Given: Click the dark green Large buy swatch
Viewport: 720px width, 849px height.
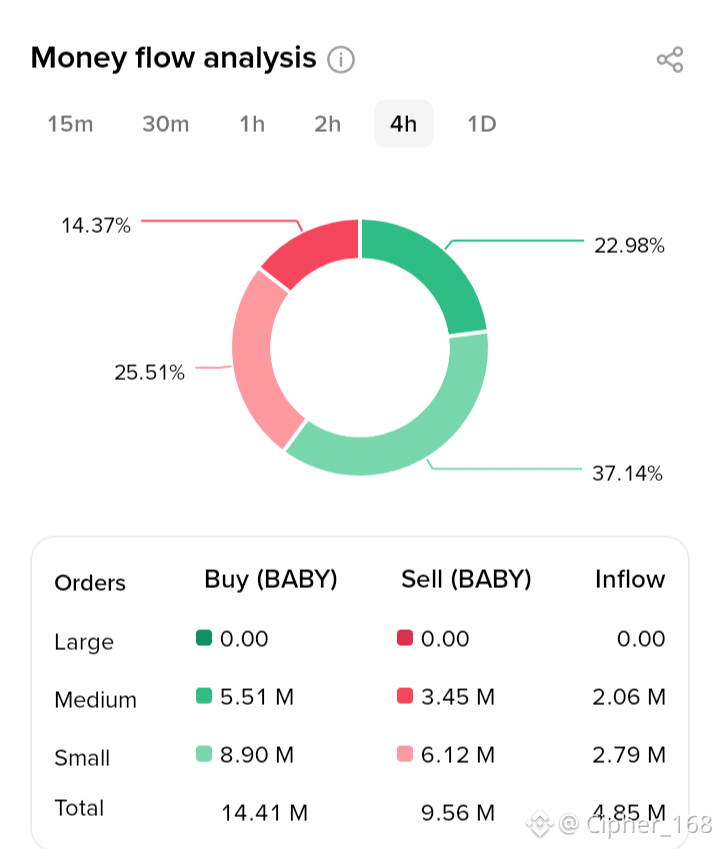Looking at the screenshot, I should [x=204, y=638].
